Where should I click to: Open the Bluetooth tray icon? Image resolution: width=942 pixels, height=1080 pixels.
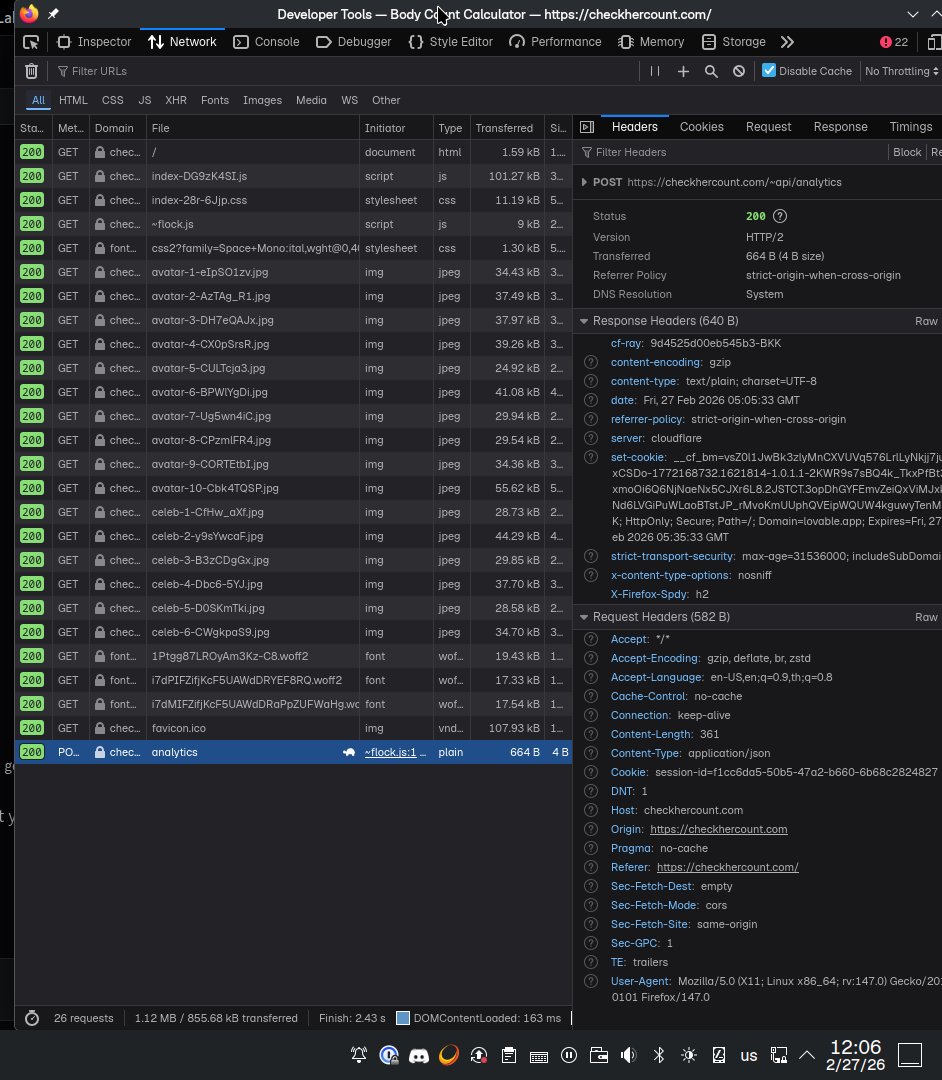(659, 1055)
